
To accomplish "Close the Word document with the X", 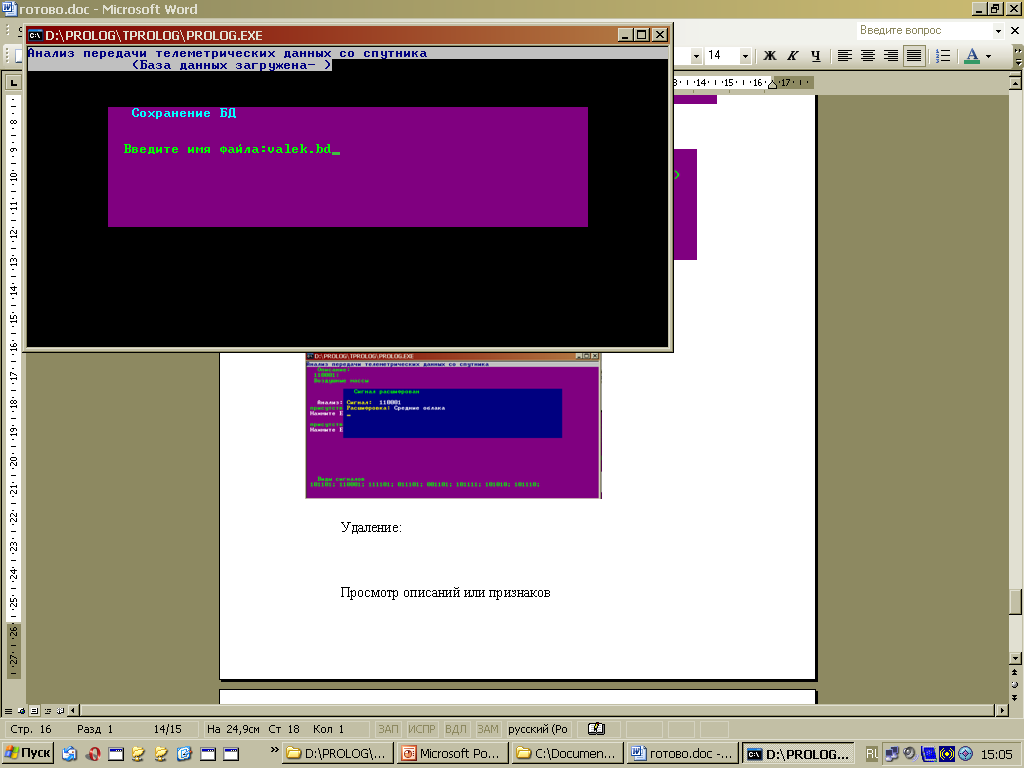I will 1016,30.
